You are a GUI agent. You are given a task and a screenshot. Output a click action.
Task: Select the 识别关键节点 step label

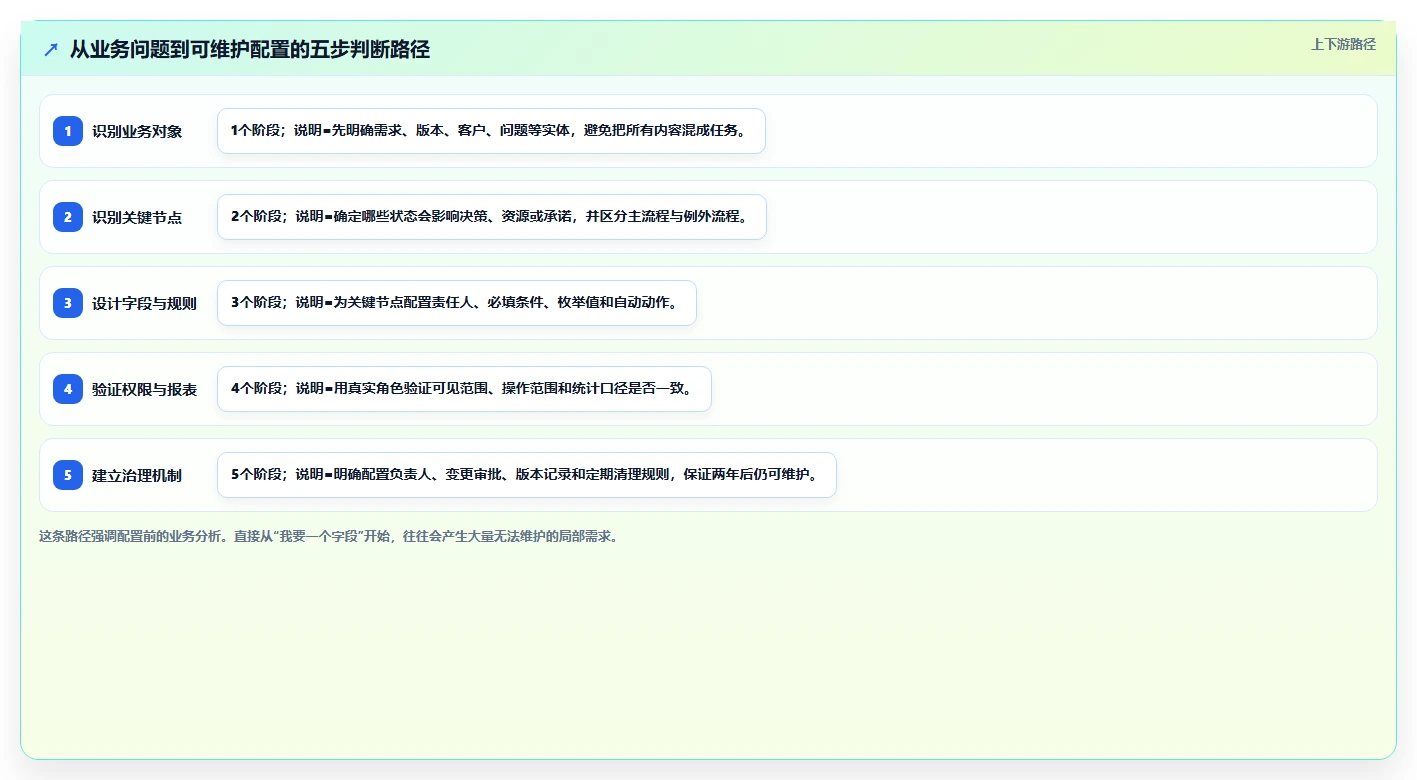click(x=137, y=217)
